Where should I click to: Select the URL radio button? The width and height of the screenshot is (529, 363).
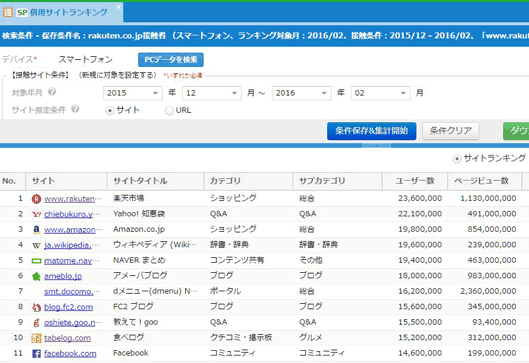(169, 110)
